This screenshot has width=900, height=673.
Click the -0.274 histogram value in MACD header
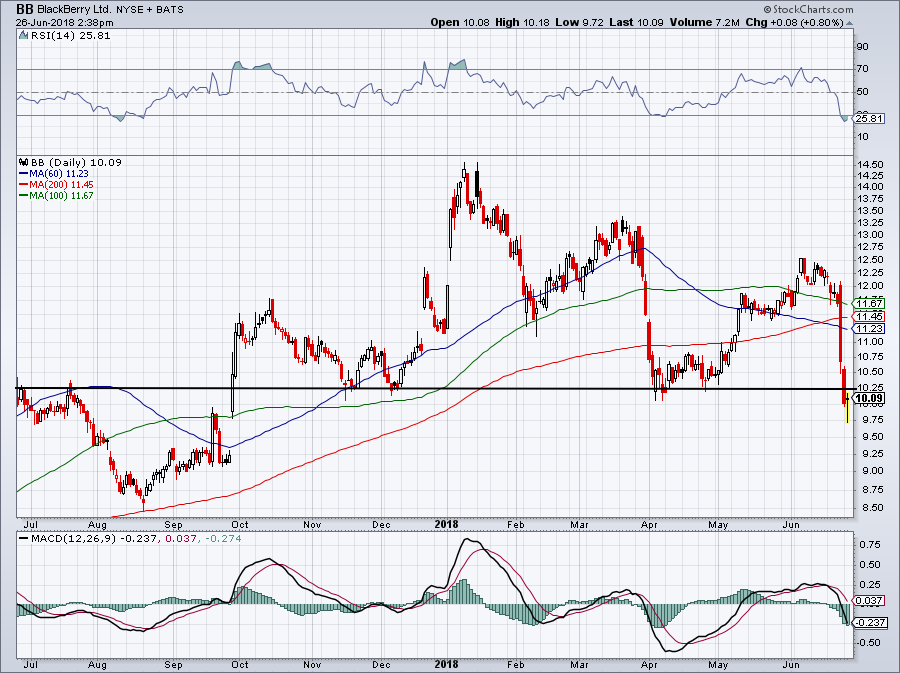[x=223, y=539]
